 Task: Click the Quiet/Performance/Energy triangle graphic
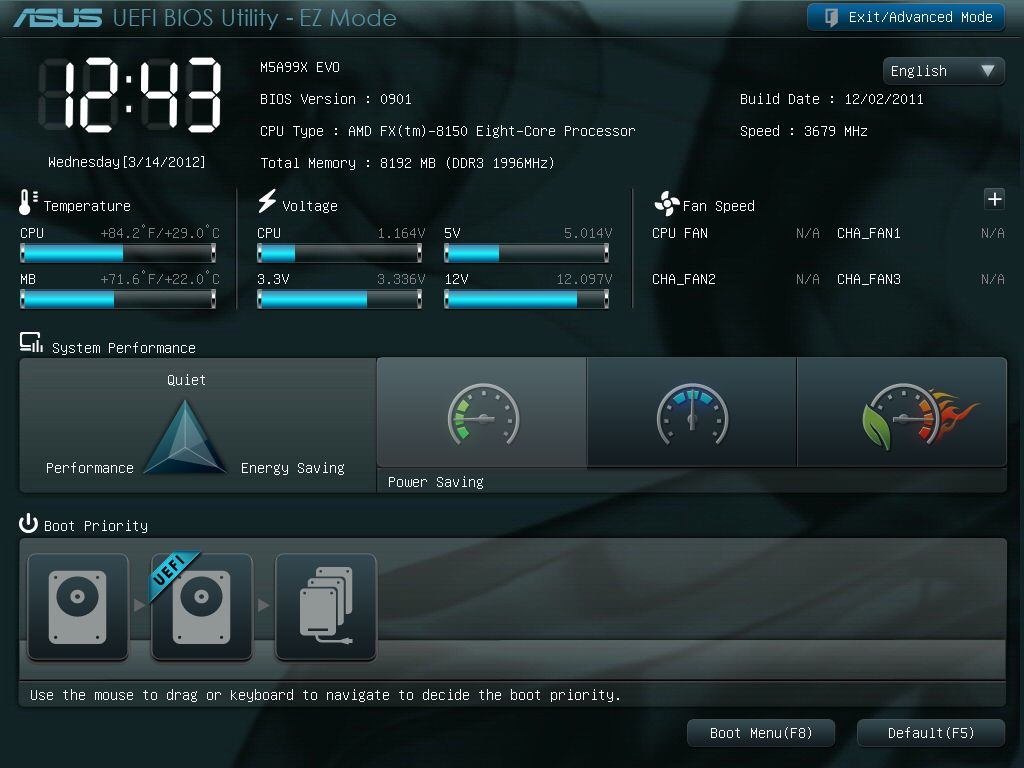coord(185,437)
